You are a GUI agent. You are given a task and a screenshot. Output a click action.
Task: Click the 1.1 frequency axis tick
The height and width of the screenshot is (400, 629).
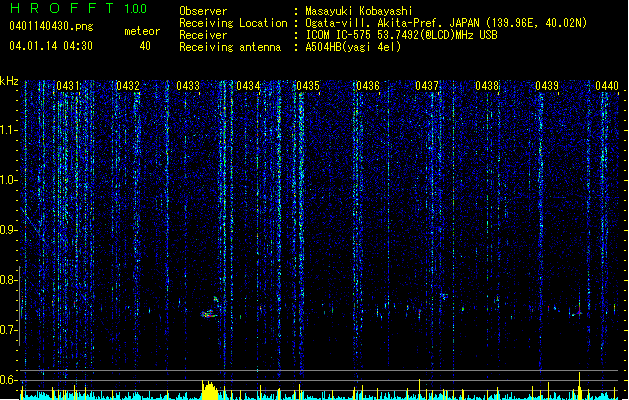[x=9, y=130]
